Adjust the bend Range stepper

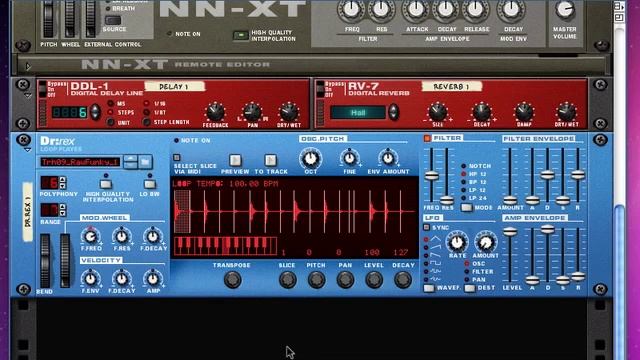click(62, 210)
